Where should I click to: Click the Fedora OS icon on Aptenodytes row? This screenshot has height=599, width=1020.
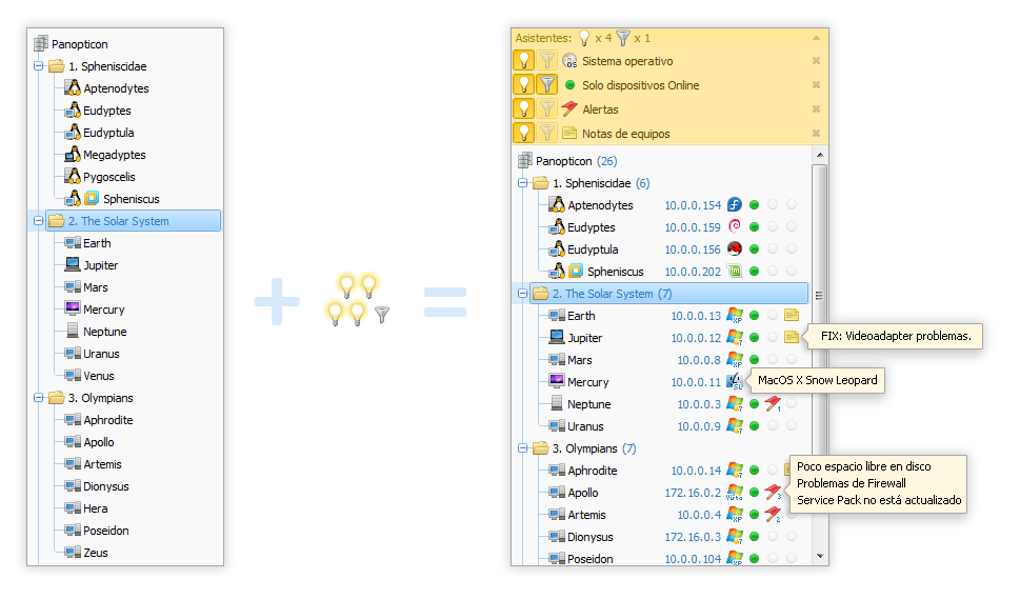pyautogui.click(x=734, y=205)
